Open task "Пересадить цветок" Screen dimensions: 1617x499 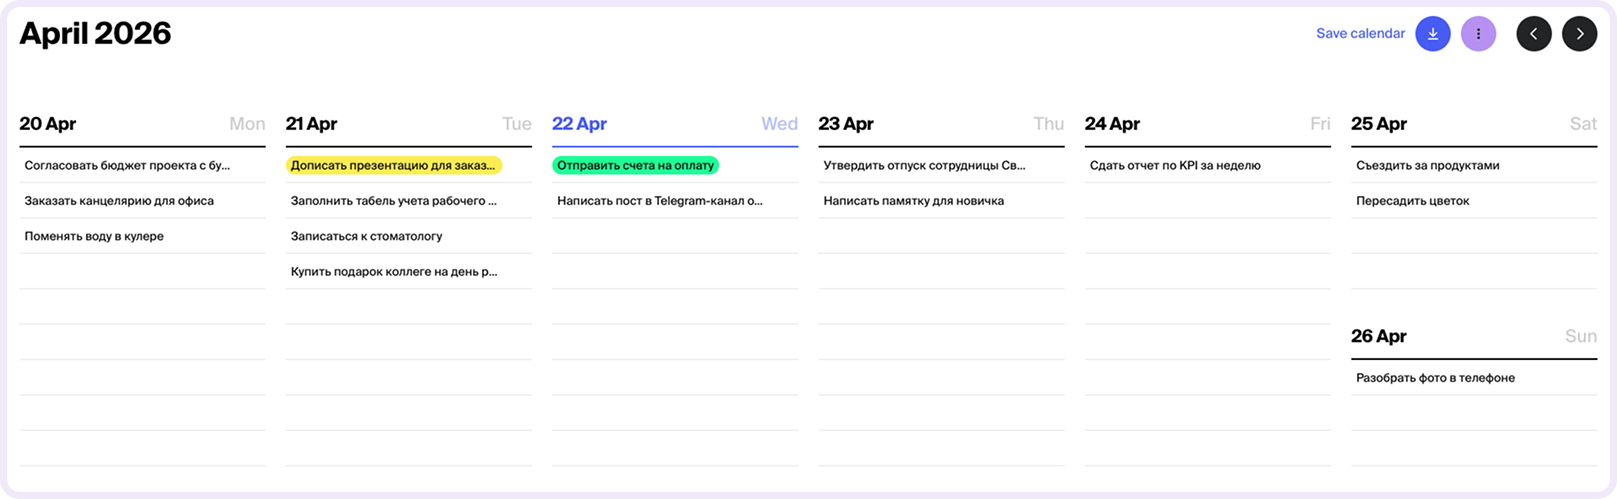[x=1412, y=201]
